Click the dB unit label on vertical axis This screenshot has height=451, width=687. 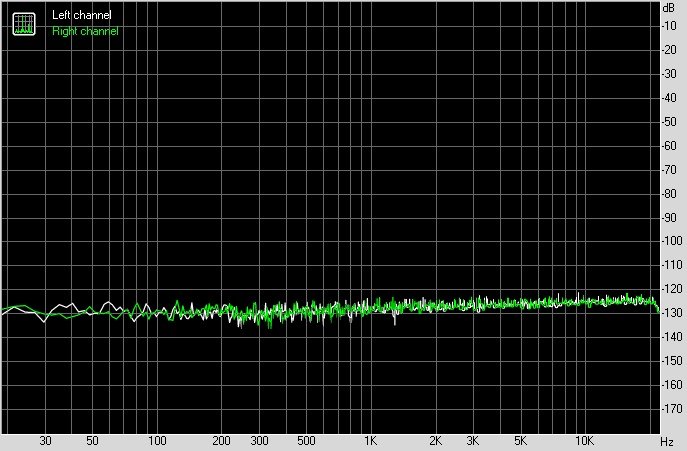pyautogui.click(x=669, y=8)
